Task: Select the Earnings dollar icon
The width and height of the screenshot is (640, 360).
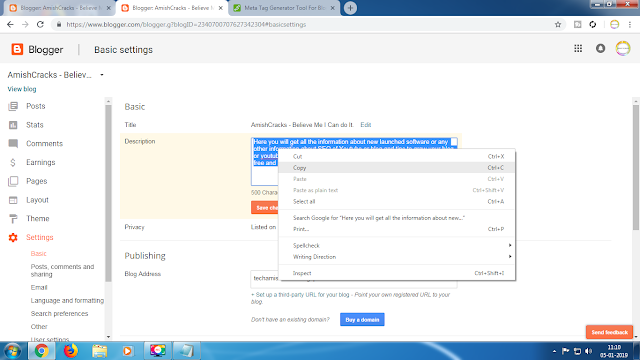Action: click(13, 162)
